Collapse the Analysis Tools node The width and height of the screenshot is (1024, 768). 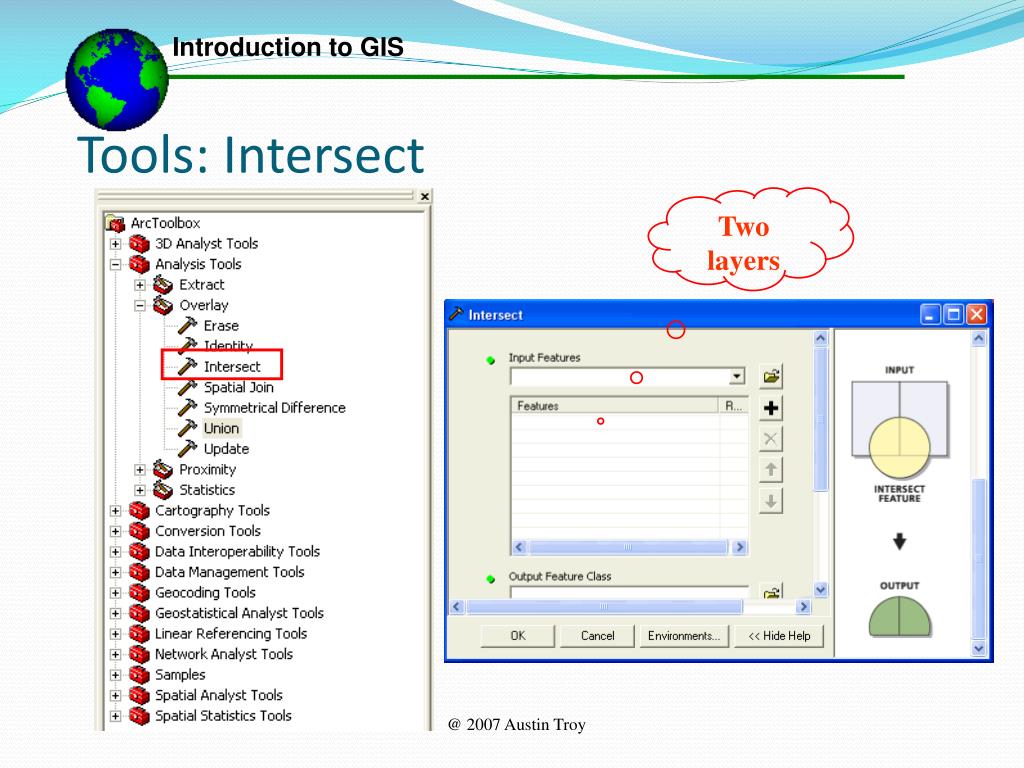click(116, 265)
